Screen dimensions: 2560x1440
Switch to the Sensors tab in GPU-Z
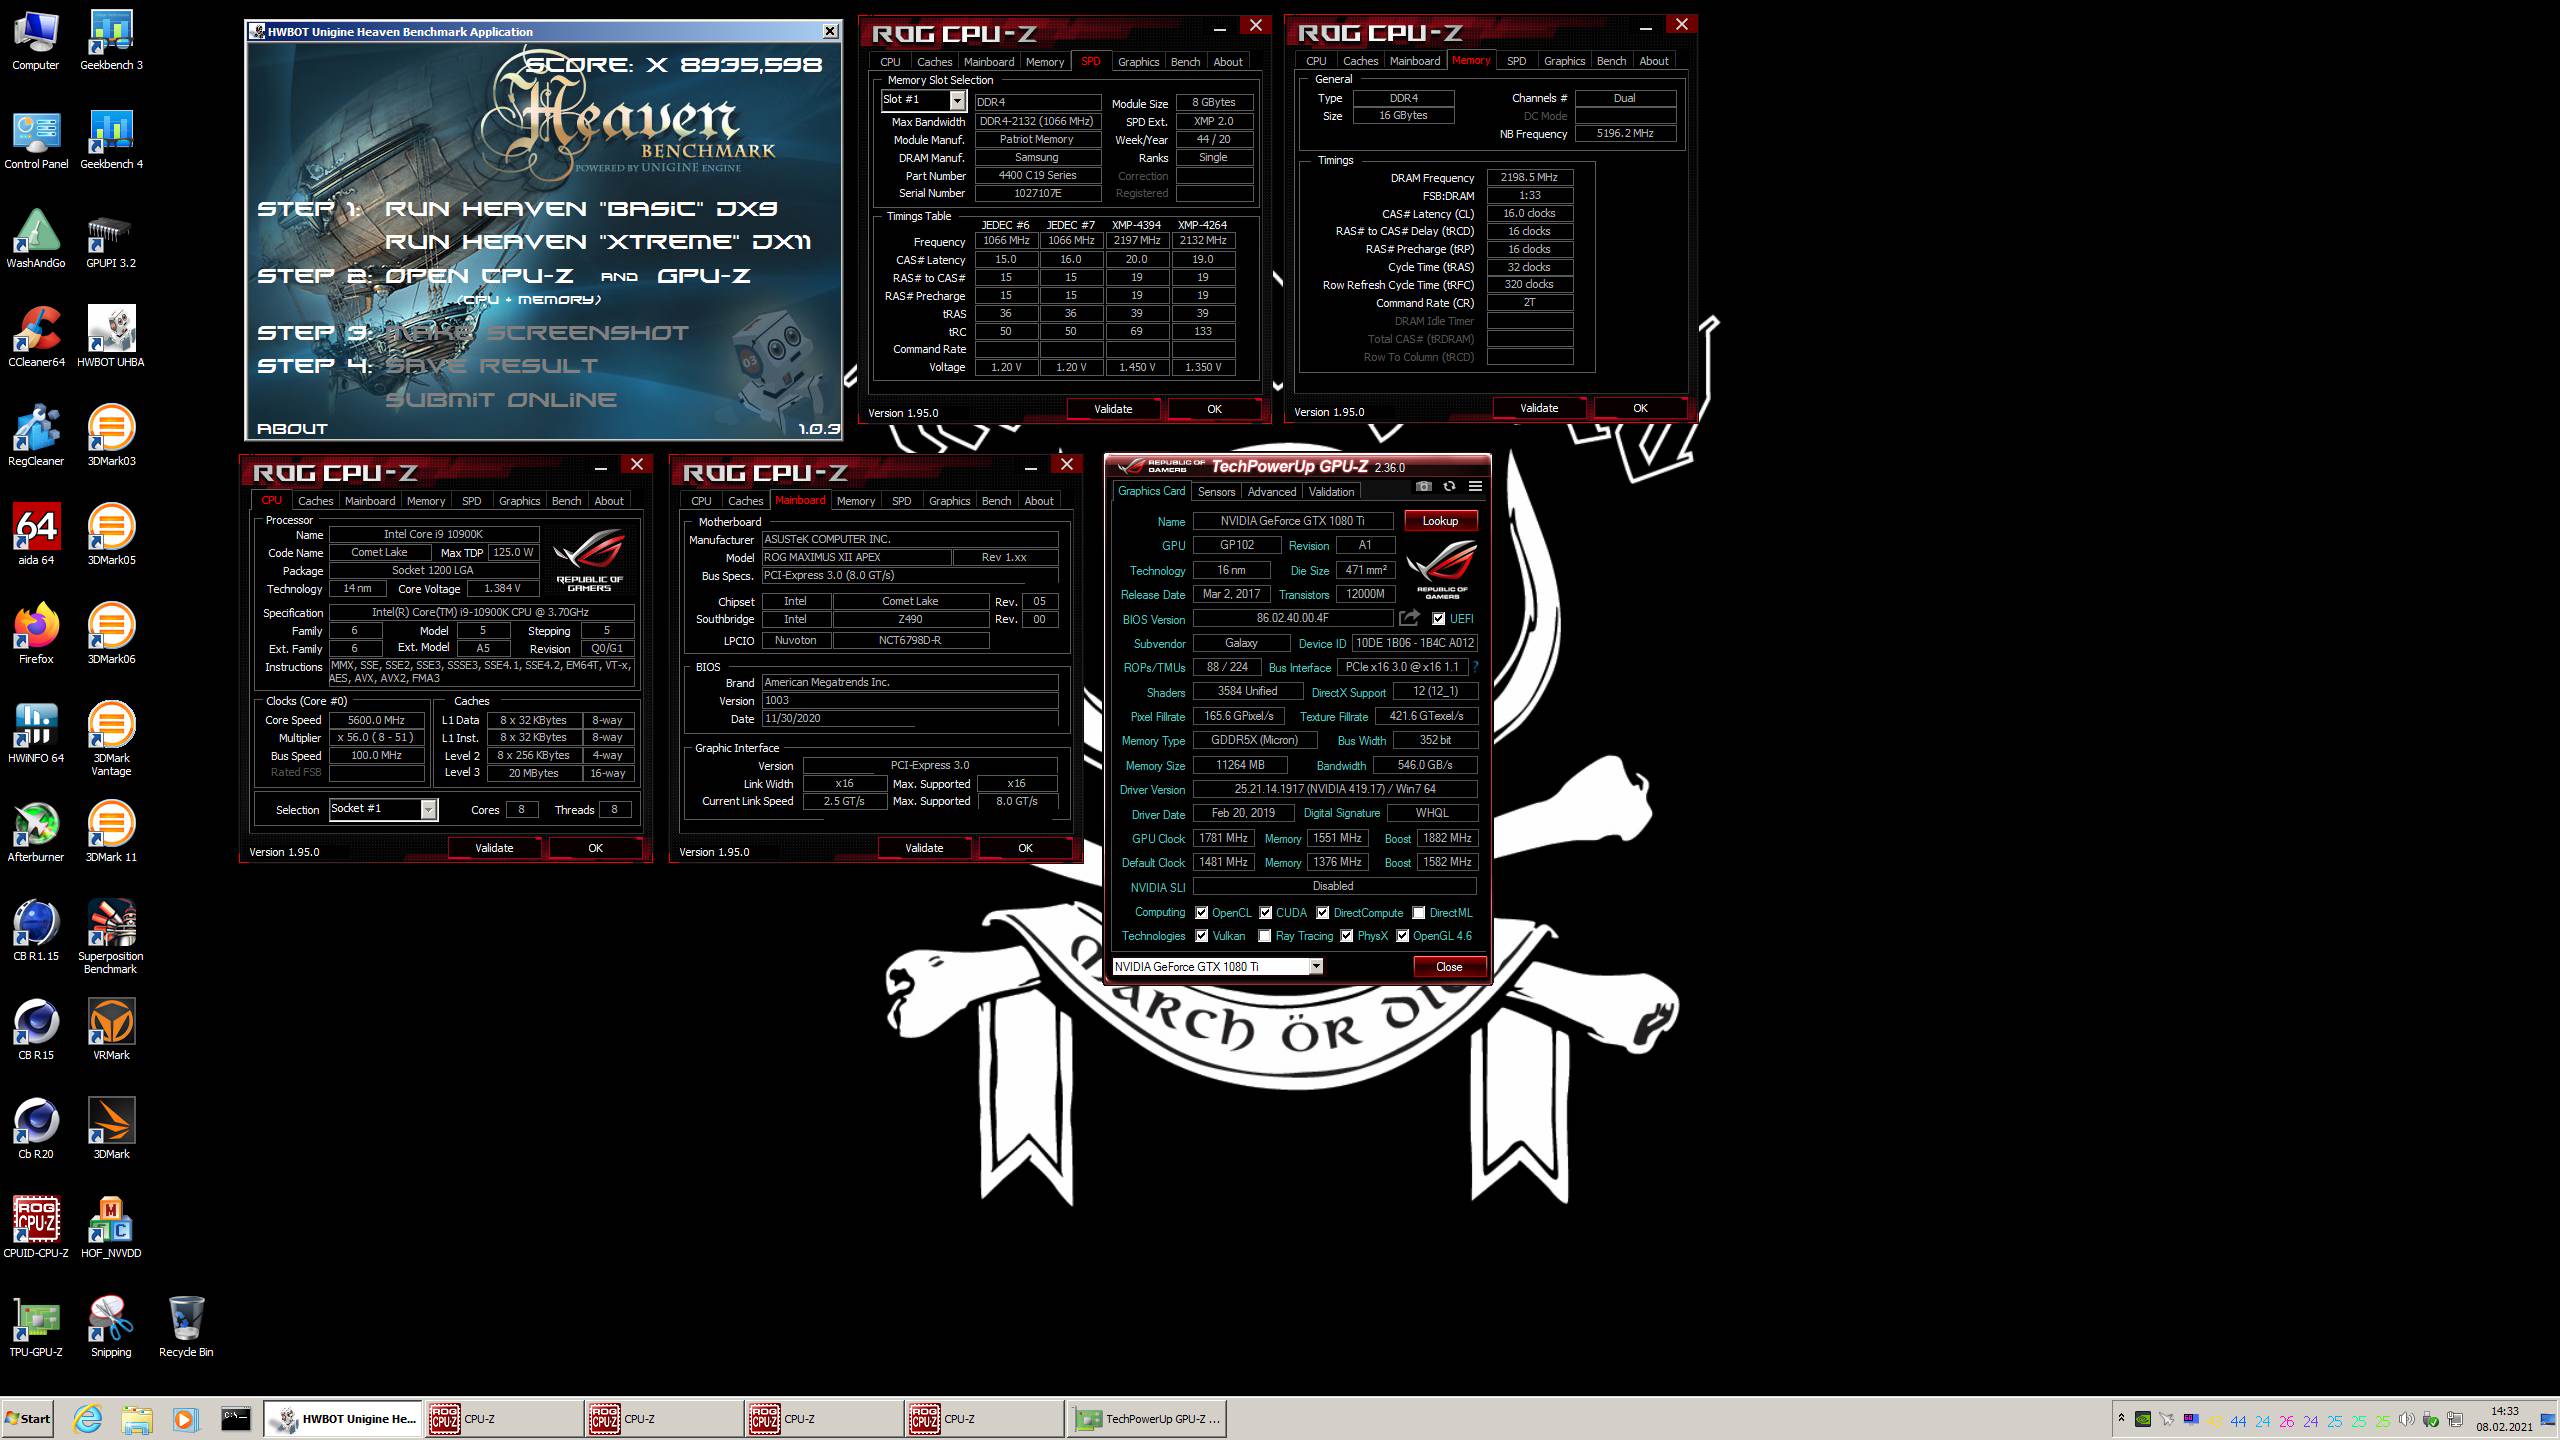(1216, 491)
